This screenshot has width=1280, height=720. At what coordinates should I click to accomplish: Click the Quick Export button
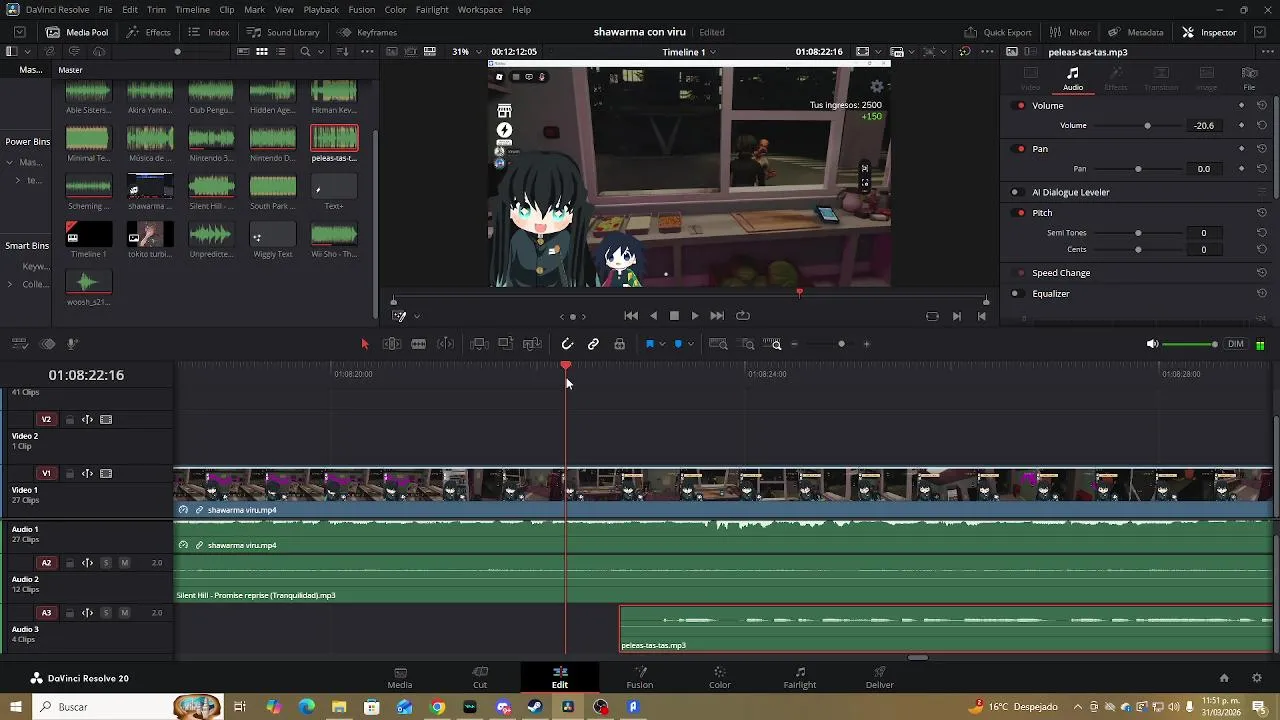coord(997,32)
